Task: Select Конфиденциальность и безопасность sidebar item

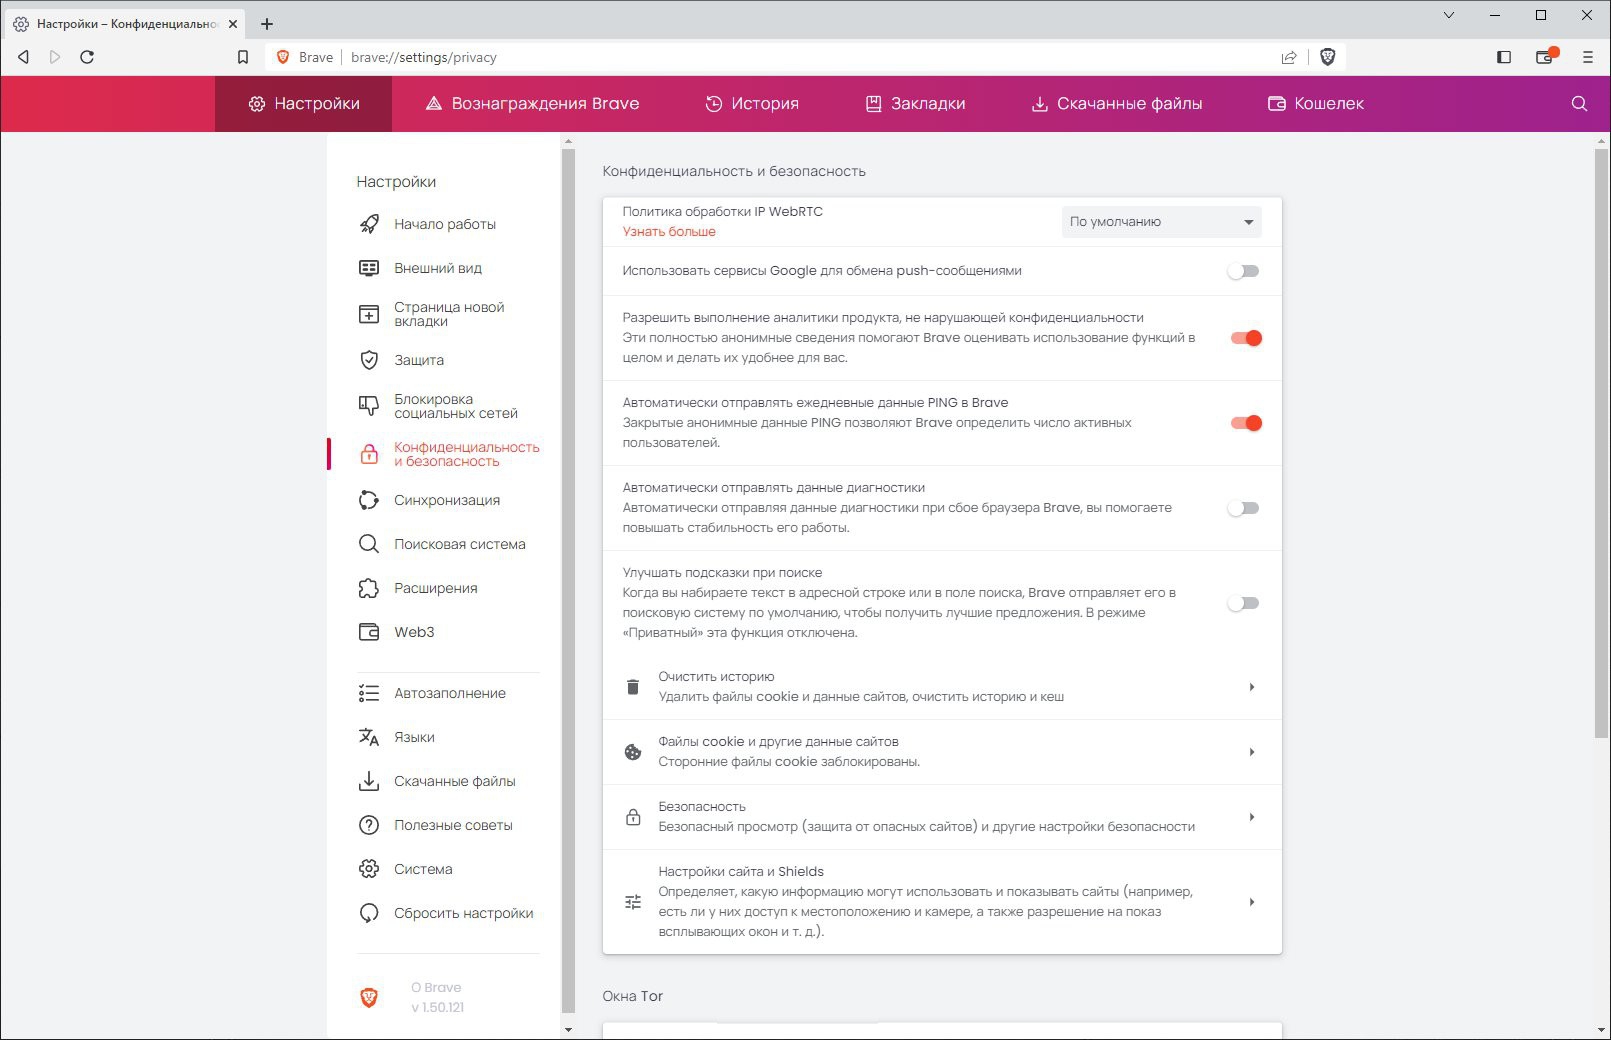Action: pyautogui.click(x=448, y=454)
